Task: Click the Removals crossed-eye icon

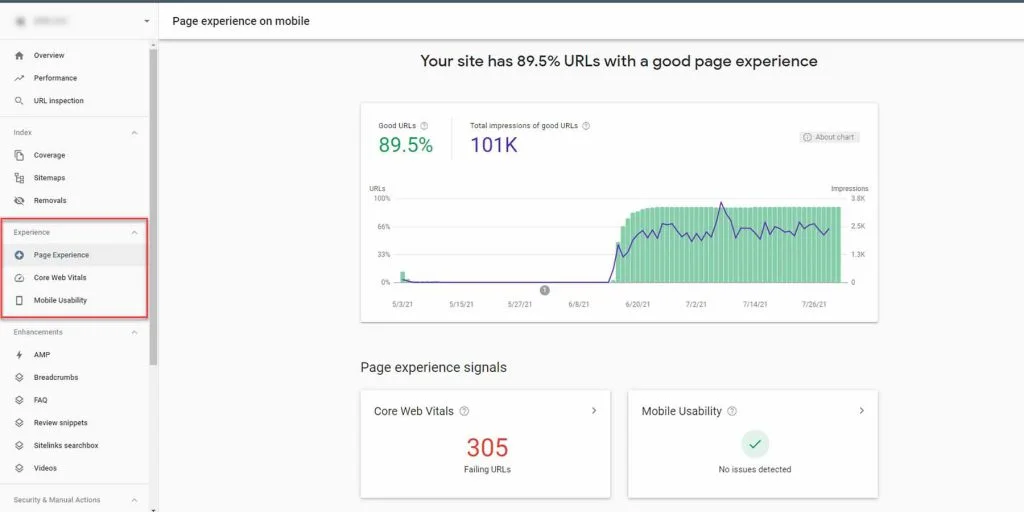Action: click(19, 200)
